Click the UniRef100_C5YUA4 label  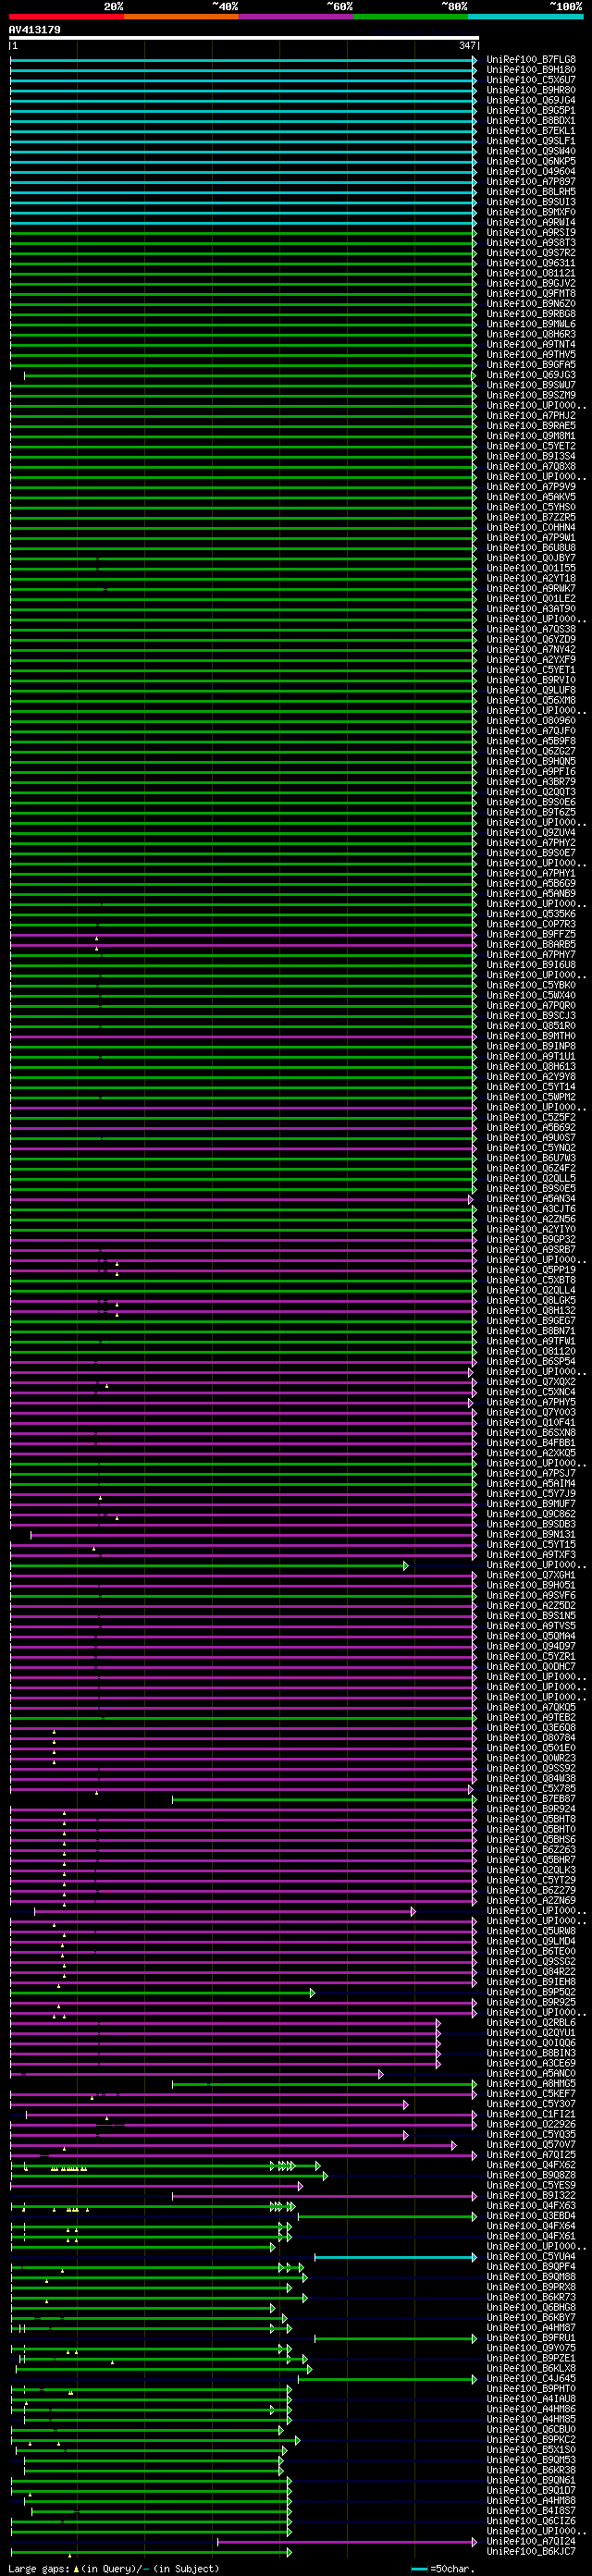tap(531, 2256)
